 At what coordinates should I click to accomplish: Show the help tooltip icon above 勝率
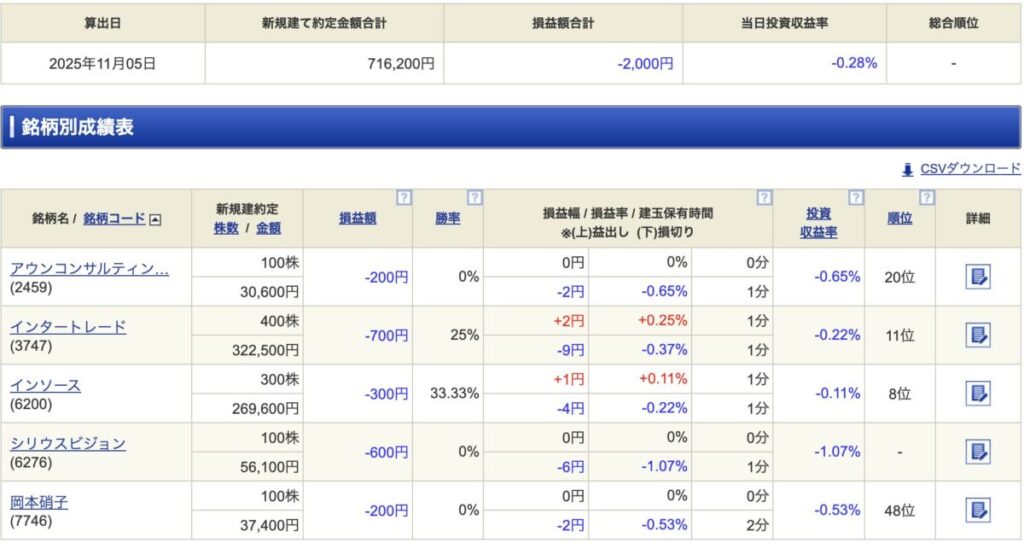(475, 198)
